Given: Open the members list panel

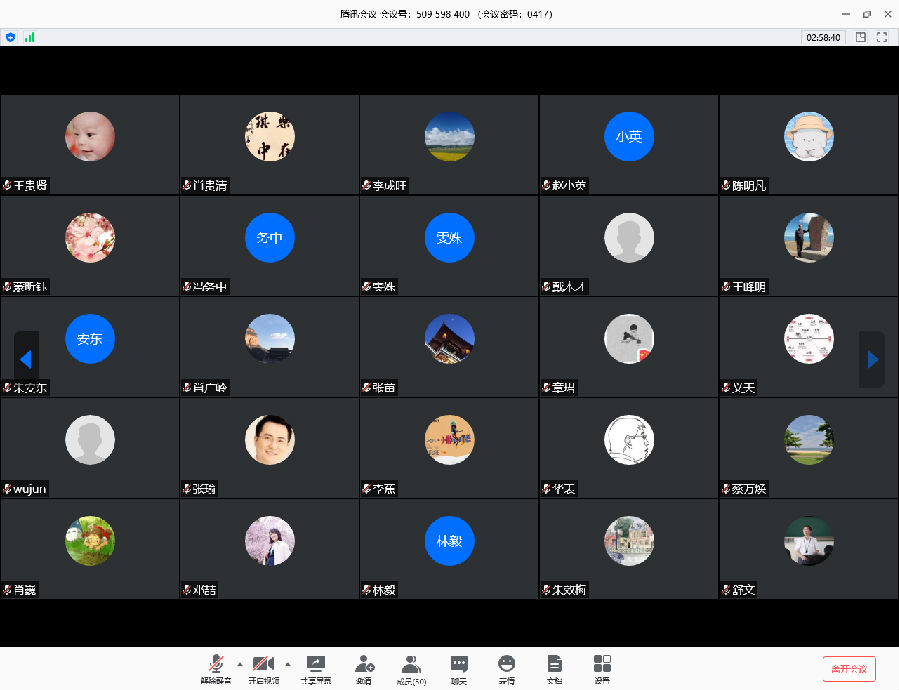Looking at the screenshot, I should point(411,667).
